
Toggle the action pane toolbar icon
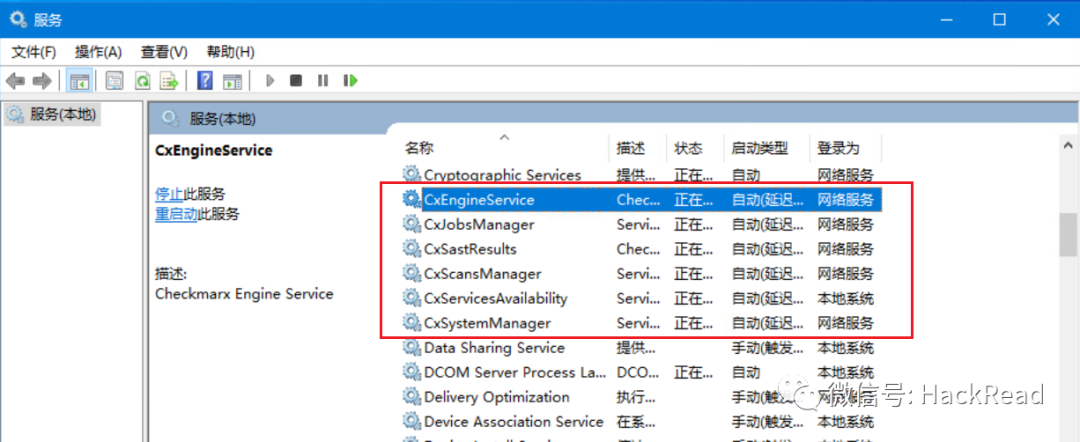tap(233, 81)
